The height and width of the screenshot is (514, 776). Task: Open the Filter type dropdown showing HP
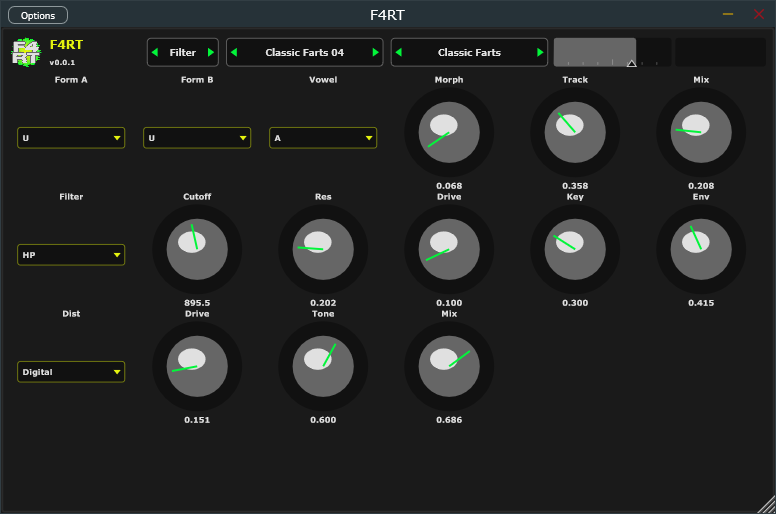click(x=71, y=255)
